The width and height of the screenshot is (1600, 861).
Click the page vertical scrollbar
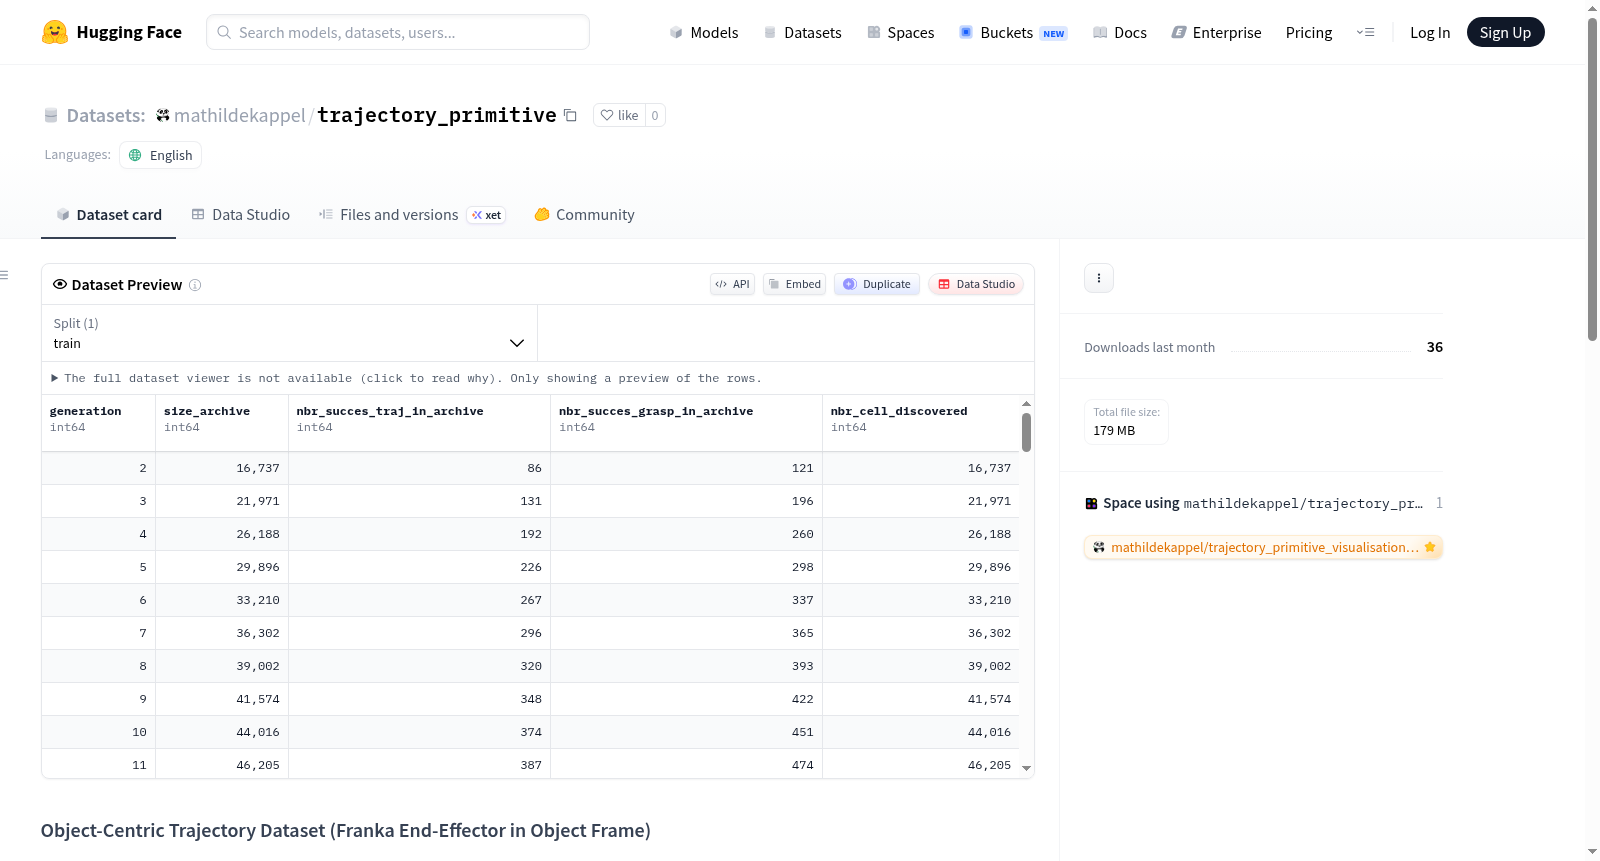pos(1592,180)
